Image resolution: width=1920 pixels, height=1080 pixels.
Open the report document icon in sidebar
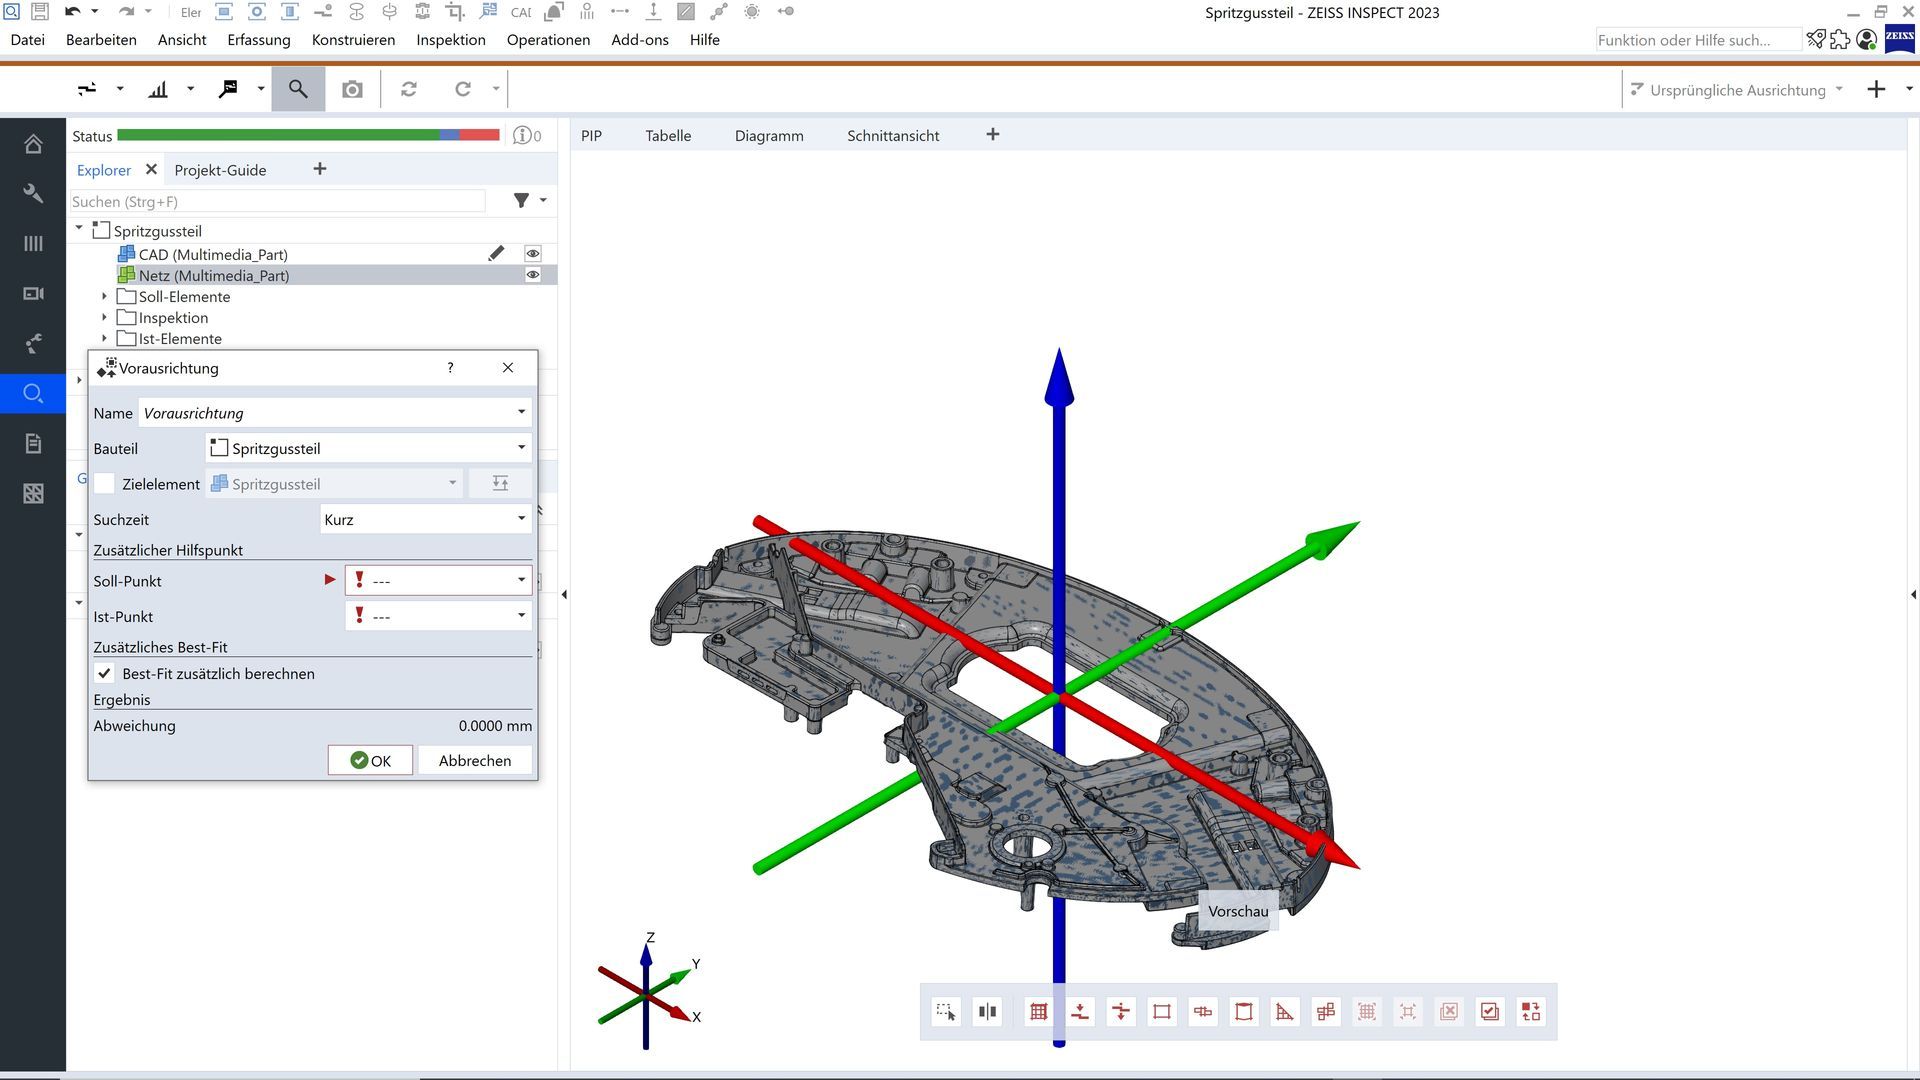(x=33, y=443)
